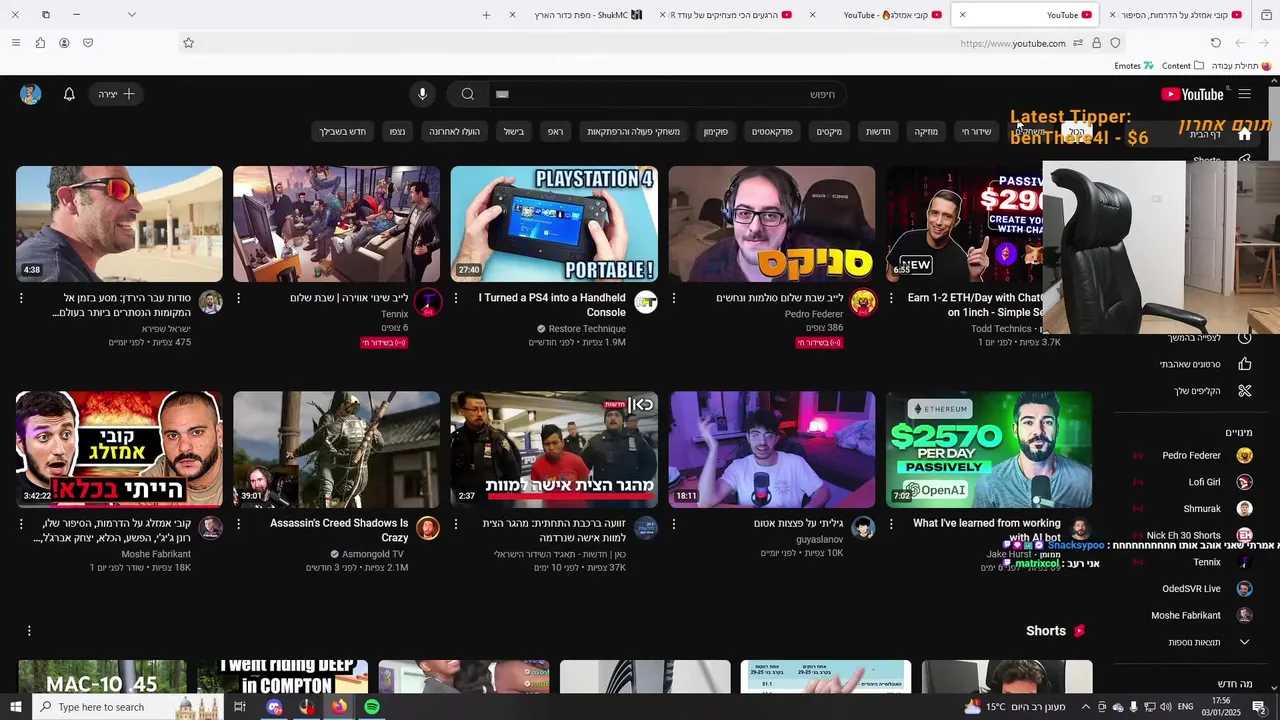The image size is (1280, 720).
Task: Play the קובי אמזלג הייתי בכלא thumbnail
Action: [x=119, y=449]
